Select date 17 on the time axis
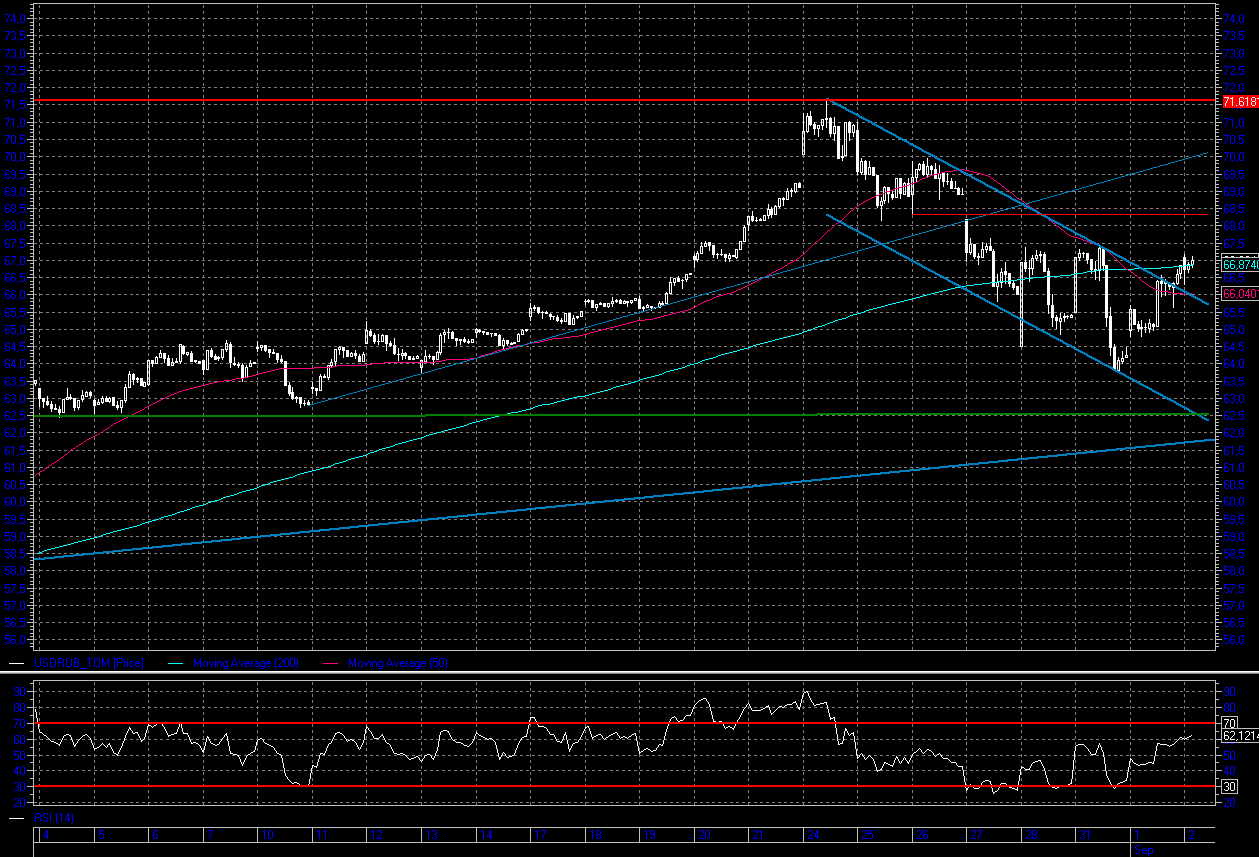The image size is (1259, 857). pos(538,834)
